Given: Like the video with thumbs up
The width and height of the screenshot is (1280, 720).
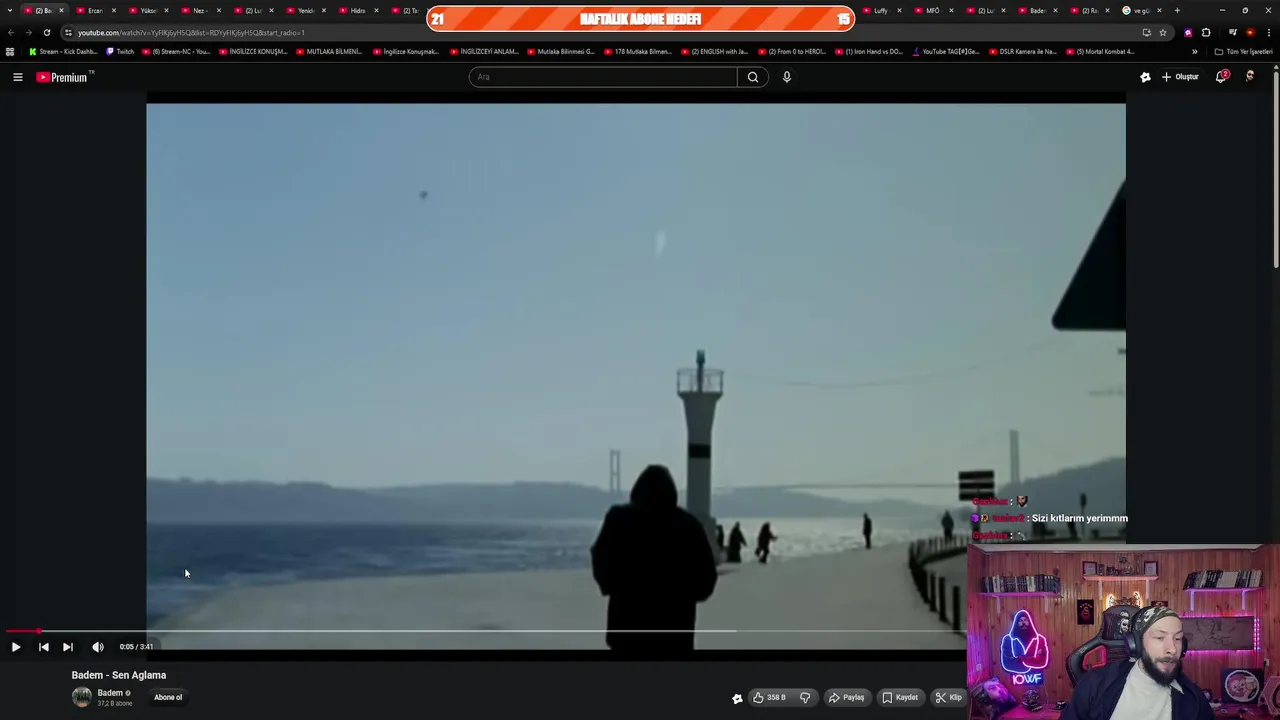Looking at the screenshot, I should (x=769, y=697).
